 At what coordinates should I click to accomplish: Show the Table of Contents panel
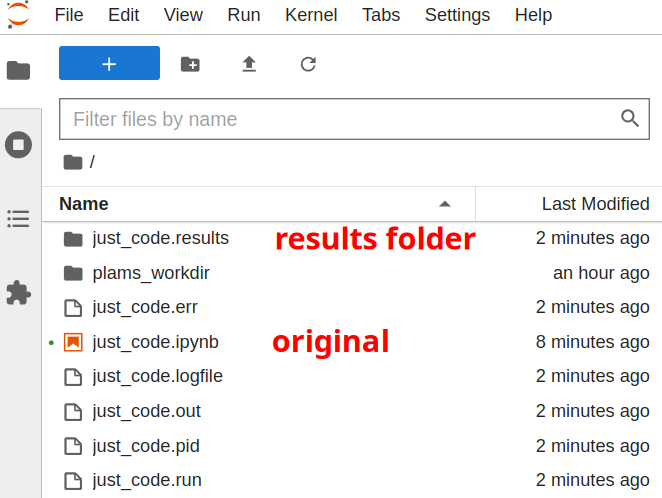[x=18, y=218]
